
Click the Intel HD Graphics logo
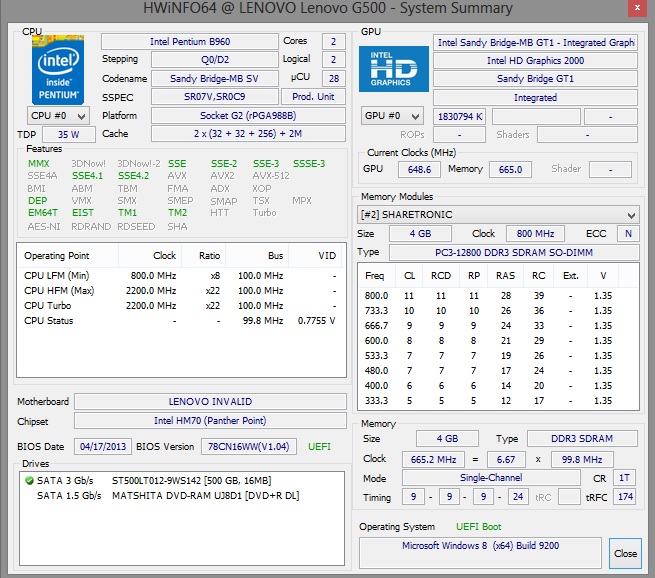394,65
